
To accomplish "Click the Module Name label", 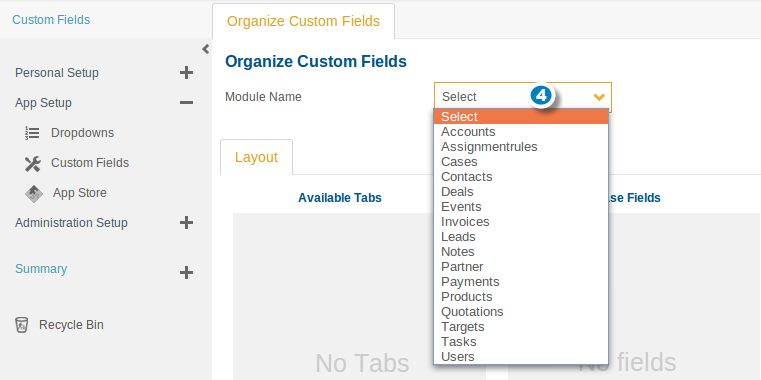I will tap(264, 97).
